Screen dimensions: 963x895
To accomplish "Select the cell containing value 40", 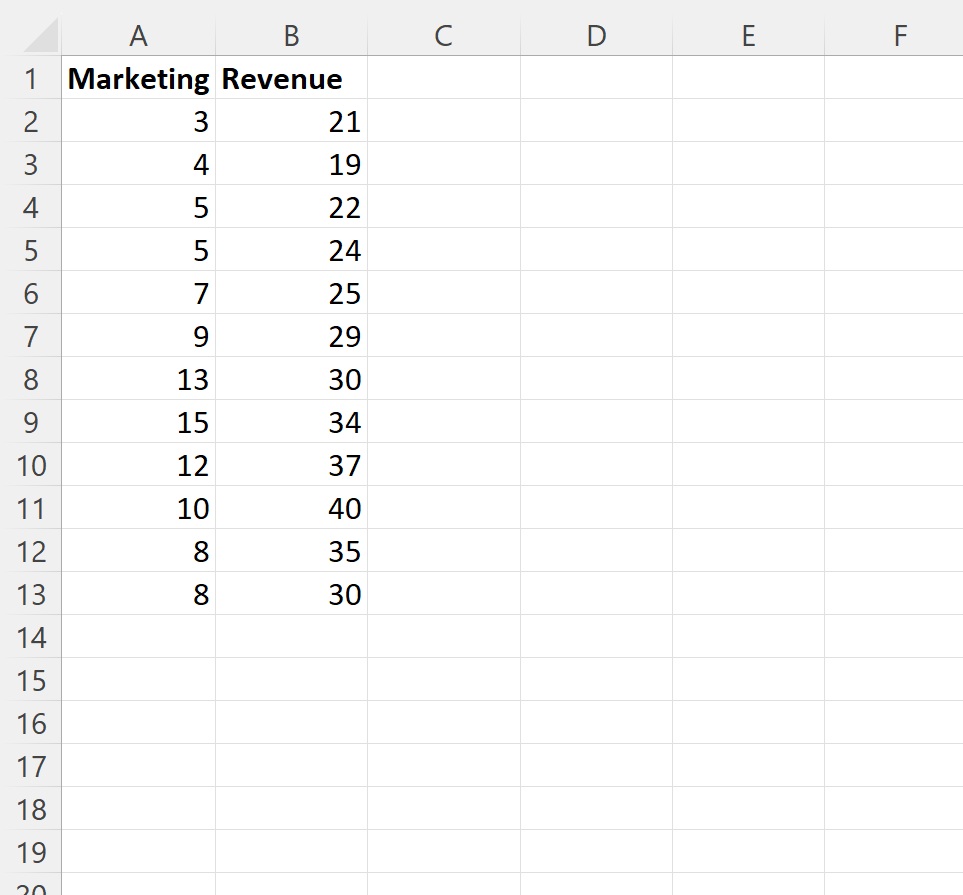I will coord(291,508).
